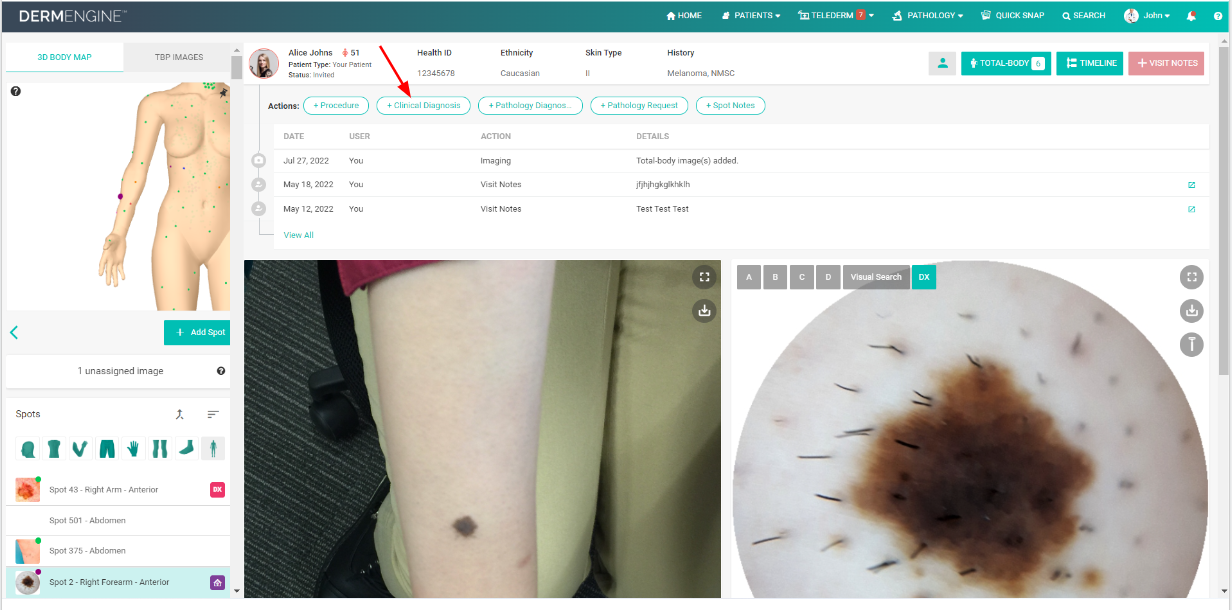
Task: Add a Clinical Diagnosis
Action: pyautogui.click(x=424, y=105)
